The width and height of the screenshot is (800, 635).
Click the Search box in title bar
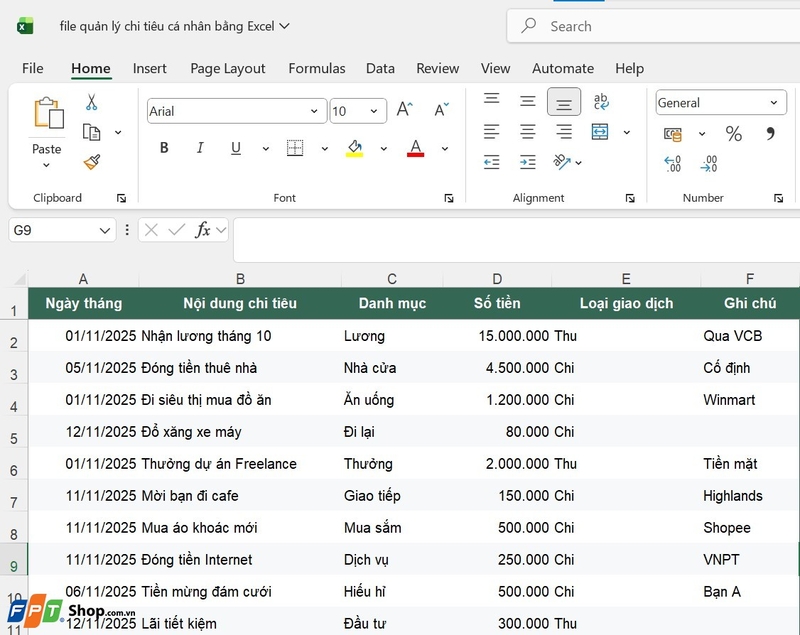pyautogui.click(x=653, y=26)
